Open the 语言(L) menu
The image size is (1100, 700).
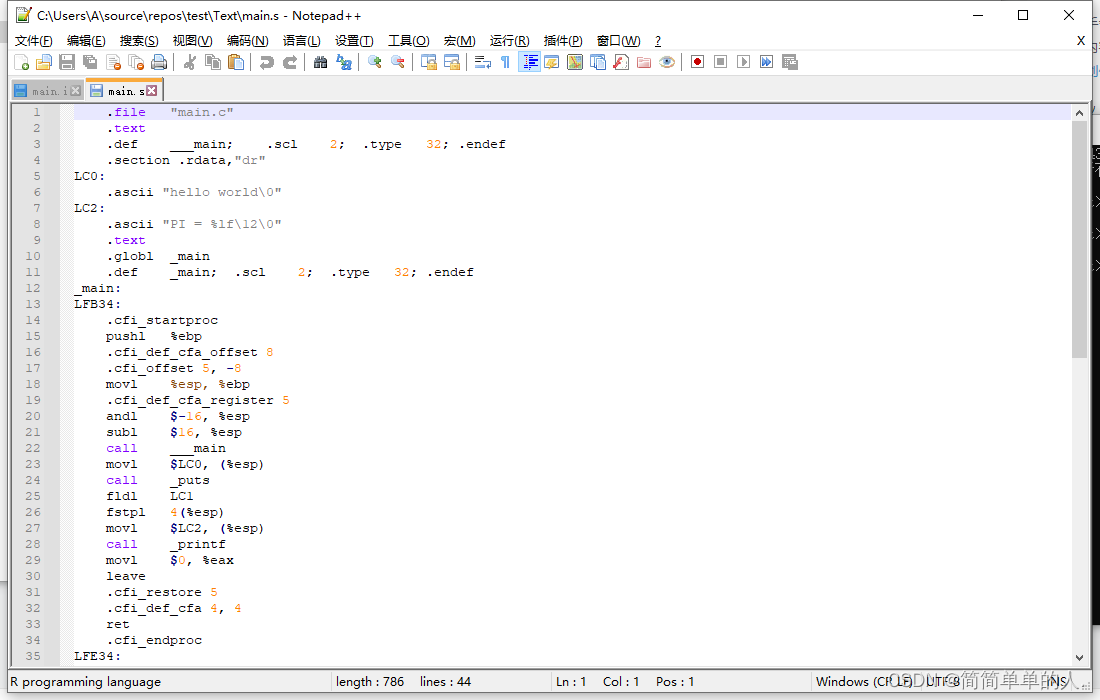pos(302,41)
